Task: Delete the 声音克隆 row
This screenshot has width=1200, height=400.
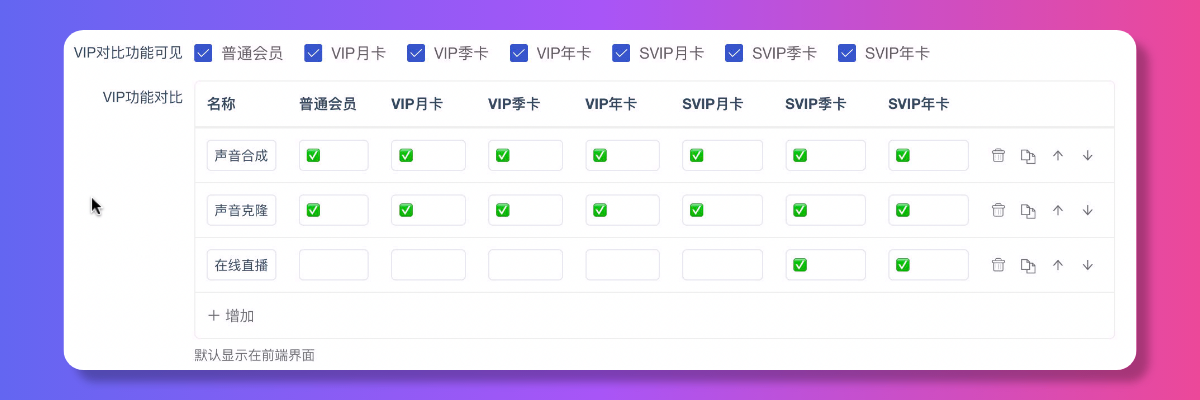Action: (x=997, y=210)
